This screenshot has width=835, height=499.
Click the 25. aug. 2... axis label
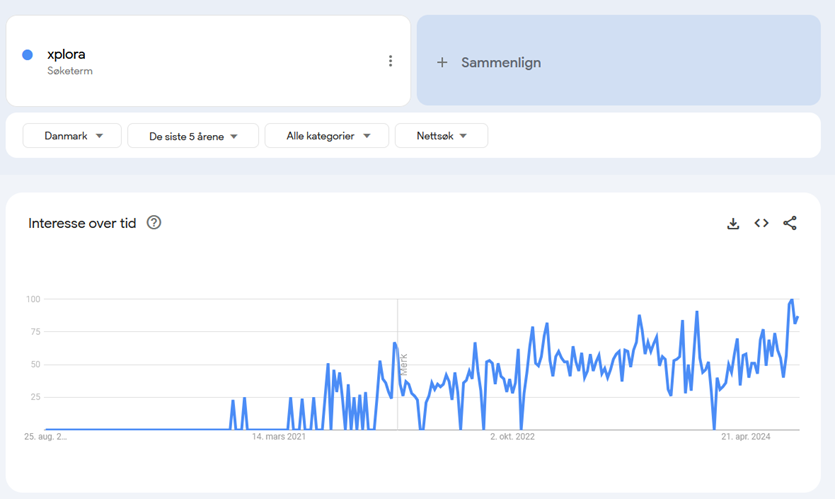pos(45,437)
